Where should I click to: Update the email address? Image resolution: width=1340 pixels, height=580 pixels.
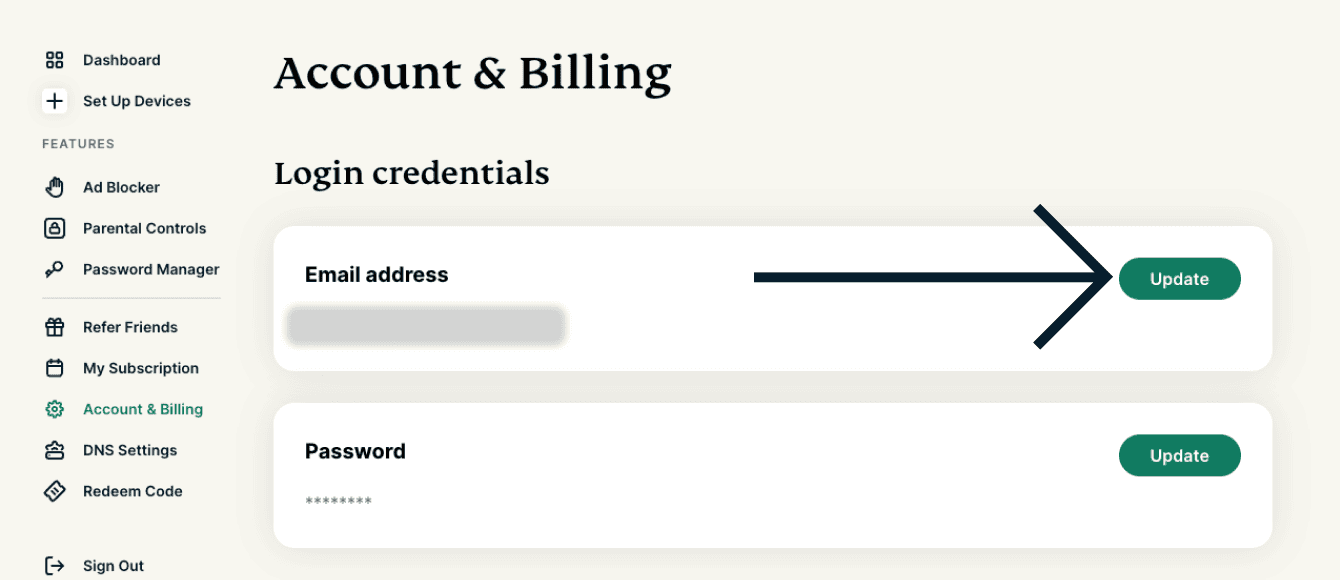[x=1179, y=279]
